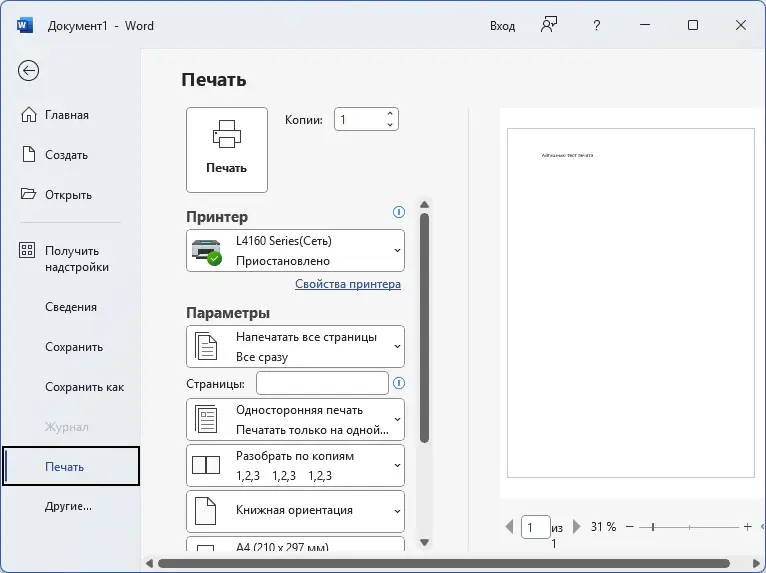Image resolution: width=766 pixels, height=573 pixels.
Task: Go to the next preview page
Action: (576, 527)
